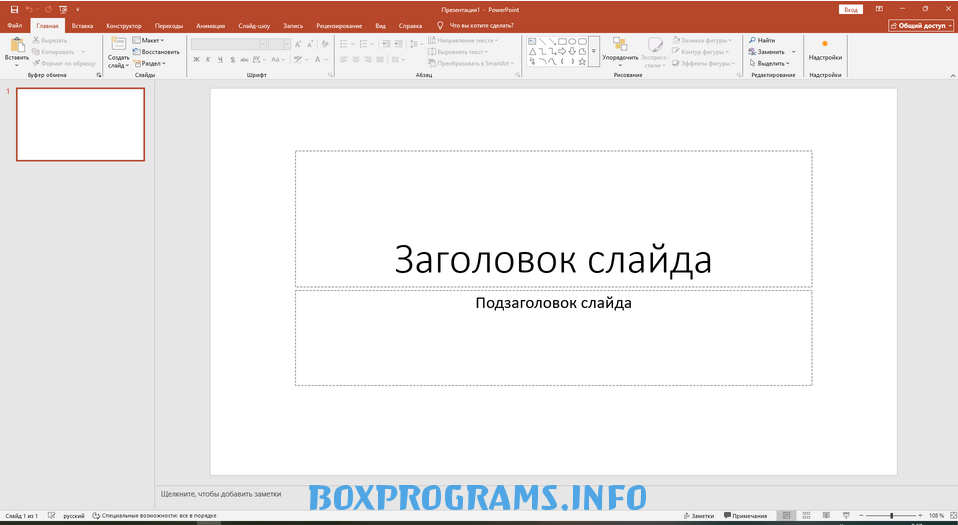Screen dimensions: 958x525
Task: Toggle the Примечания comments pane in status bar
Action: [744, 516]
